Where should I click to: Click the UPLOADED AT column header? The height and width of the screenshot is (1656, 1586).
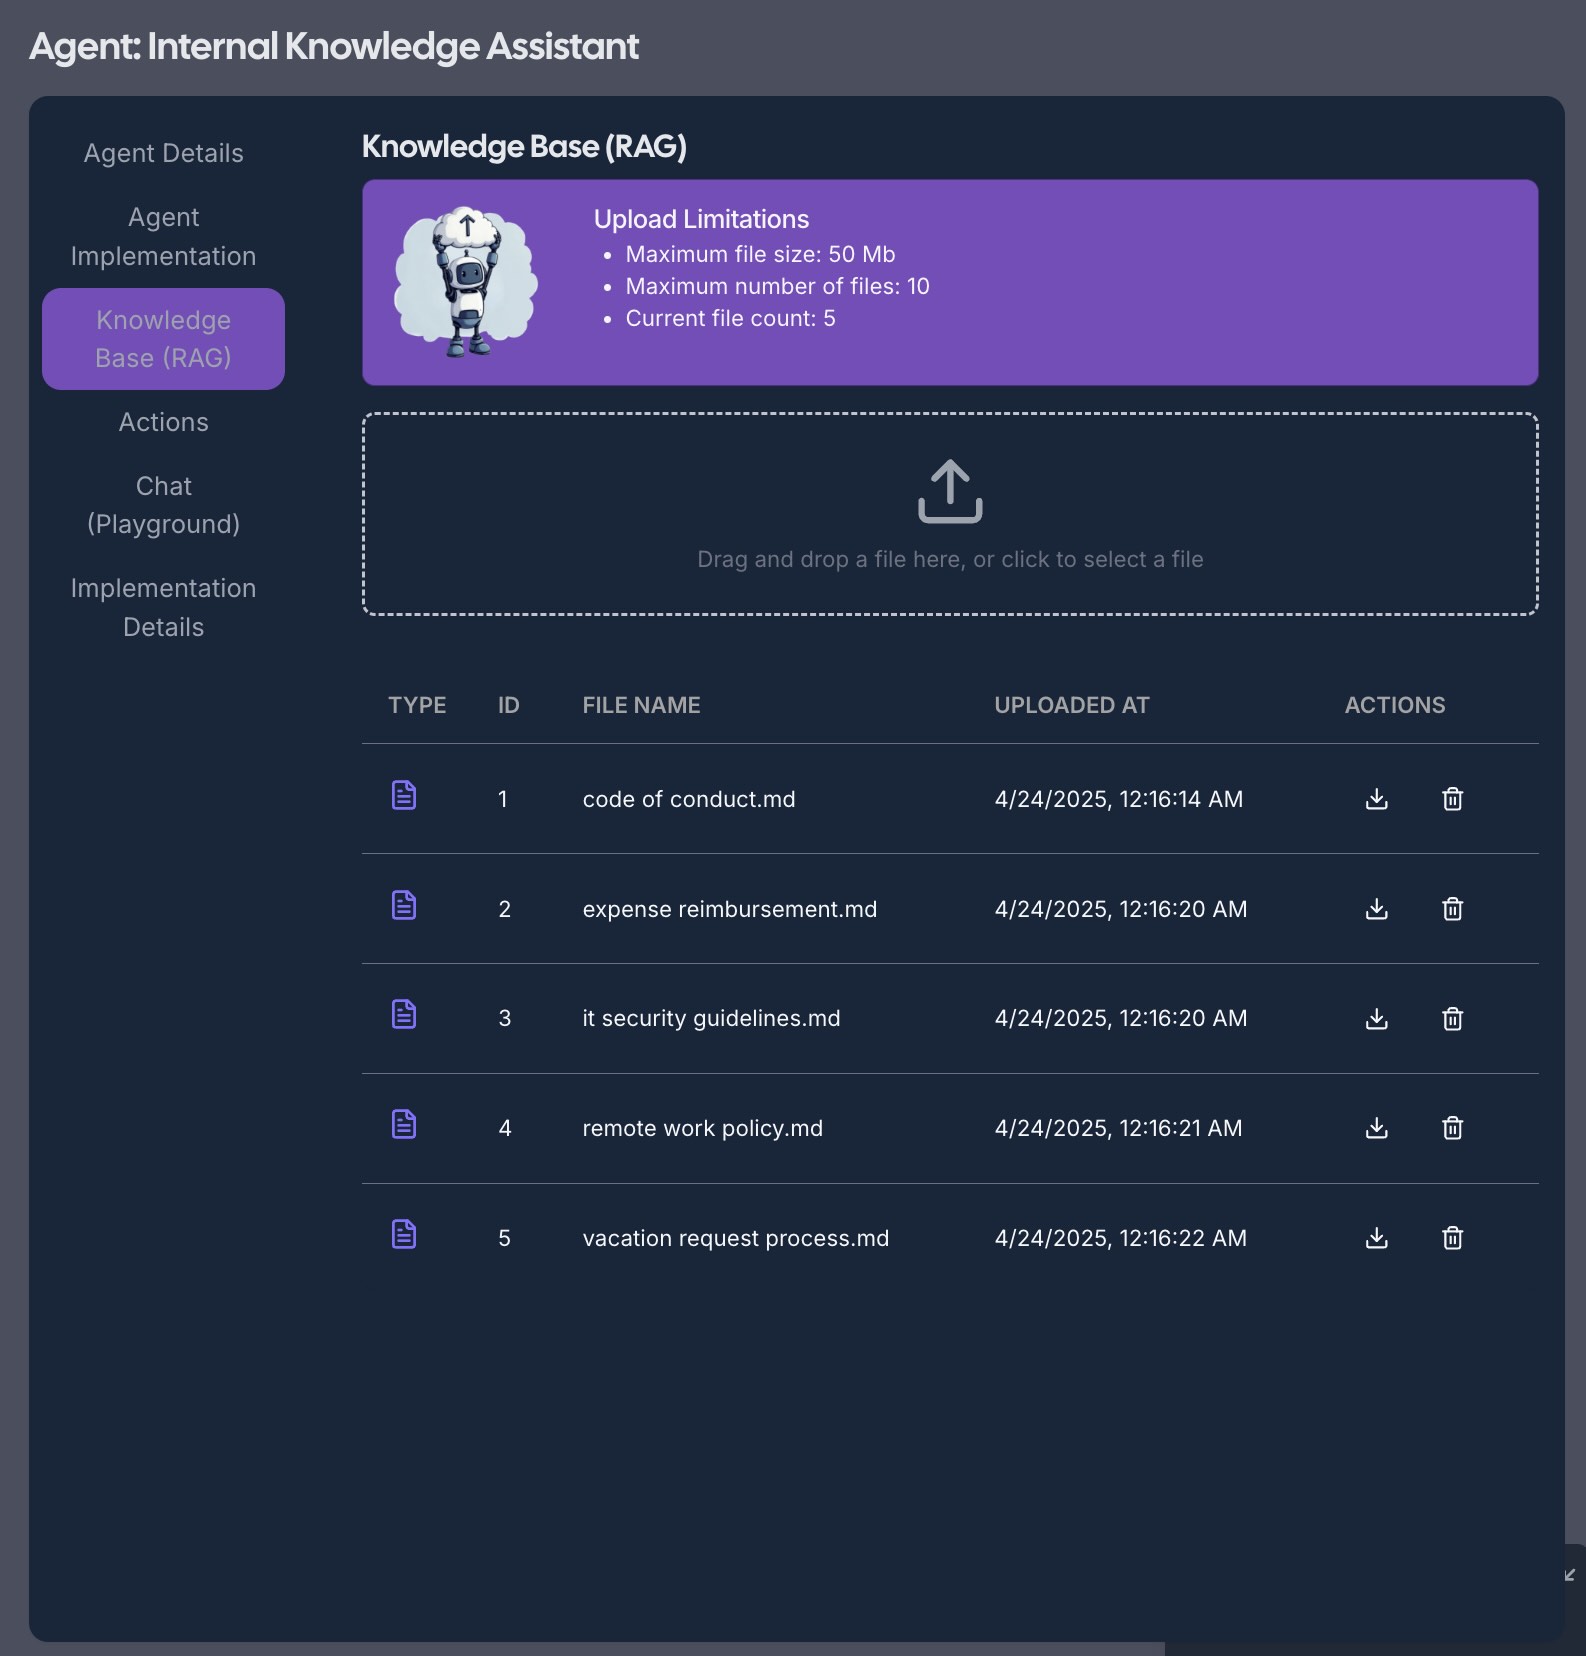(x=1072, y=705)
